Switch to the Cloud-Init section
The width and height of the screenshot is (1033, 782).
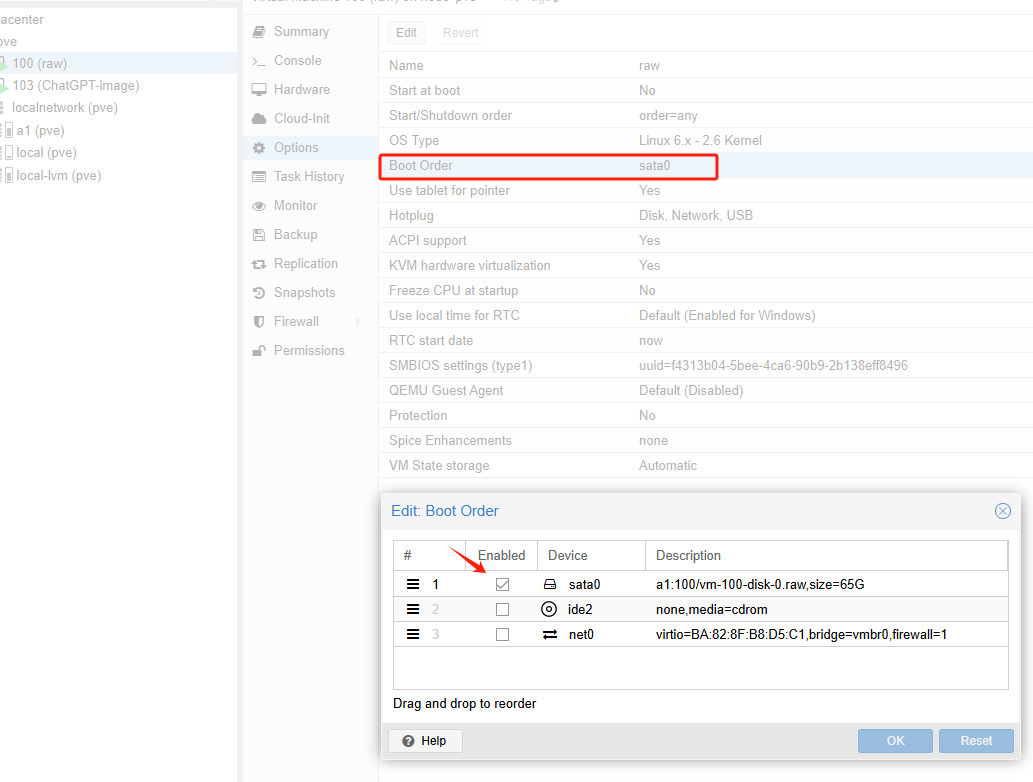[x=301, y=119]
